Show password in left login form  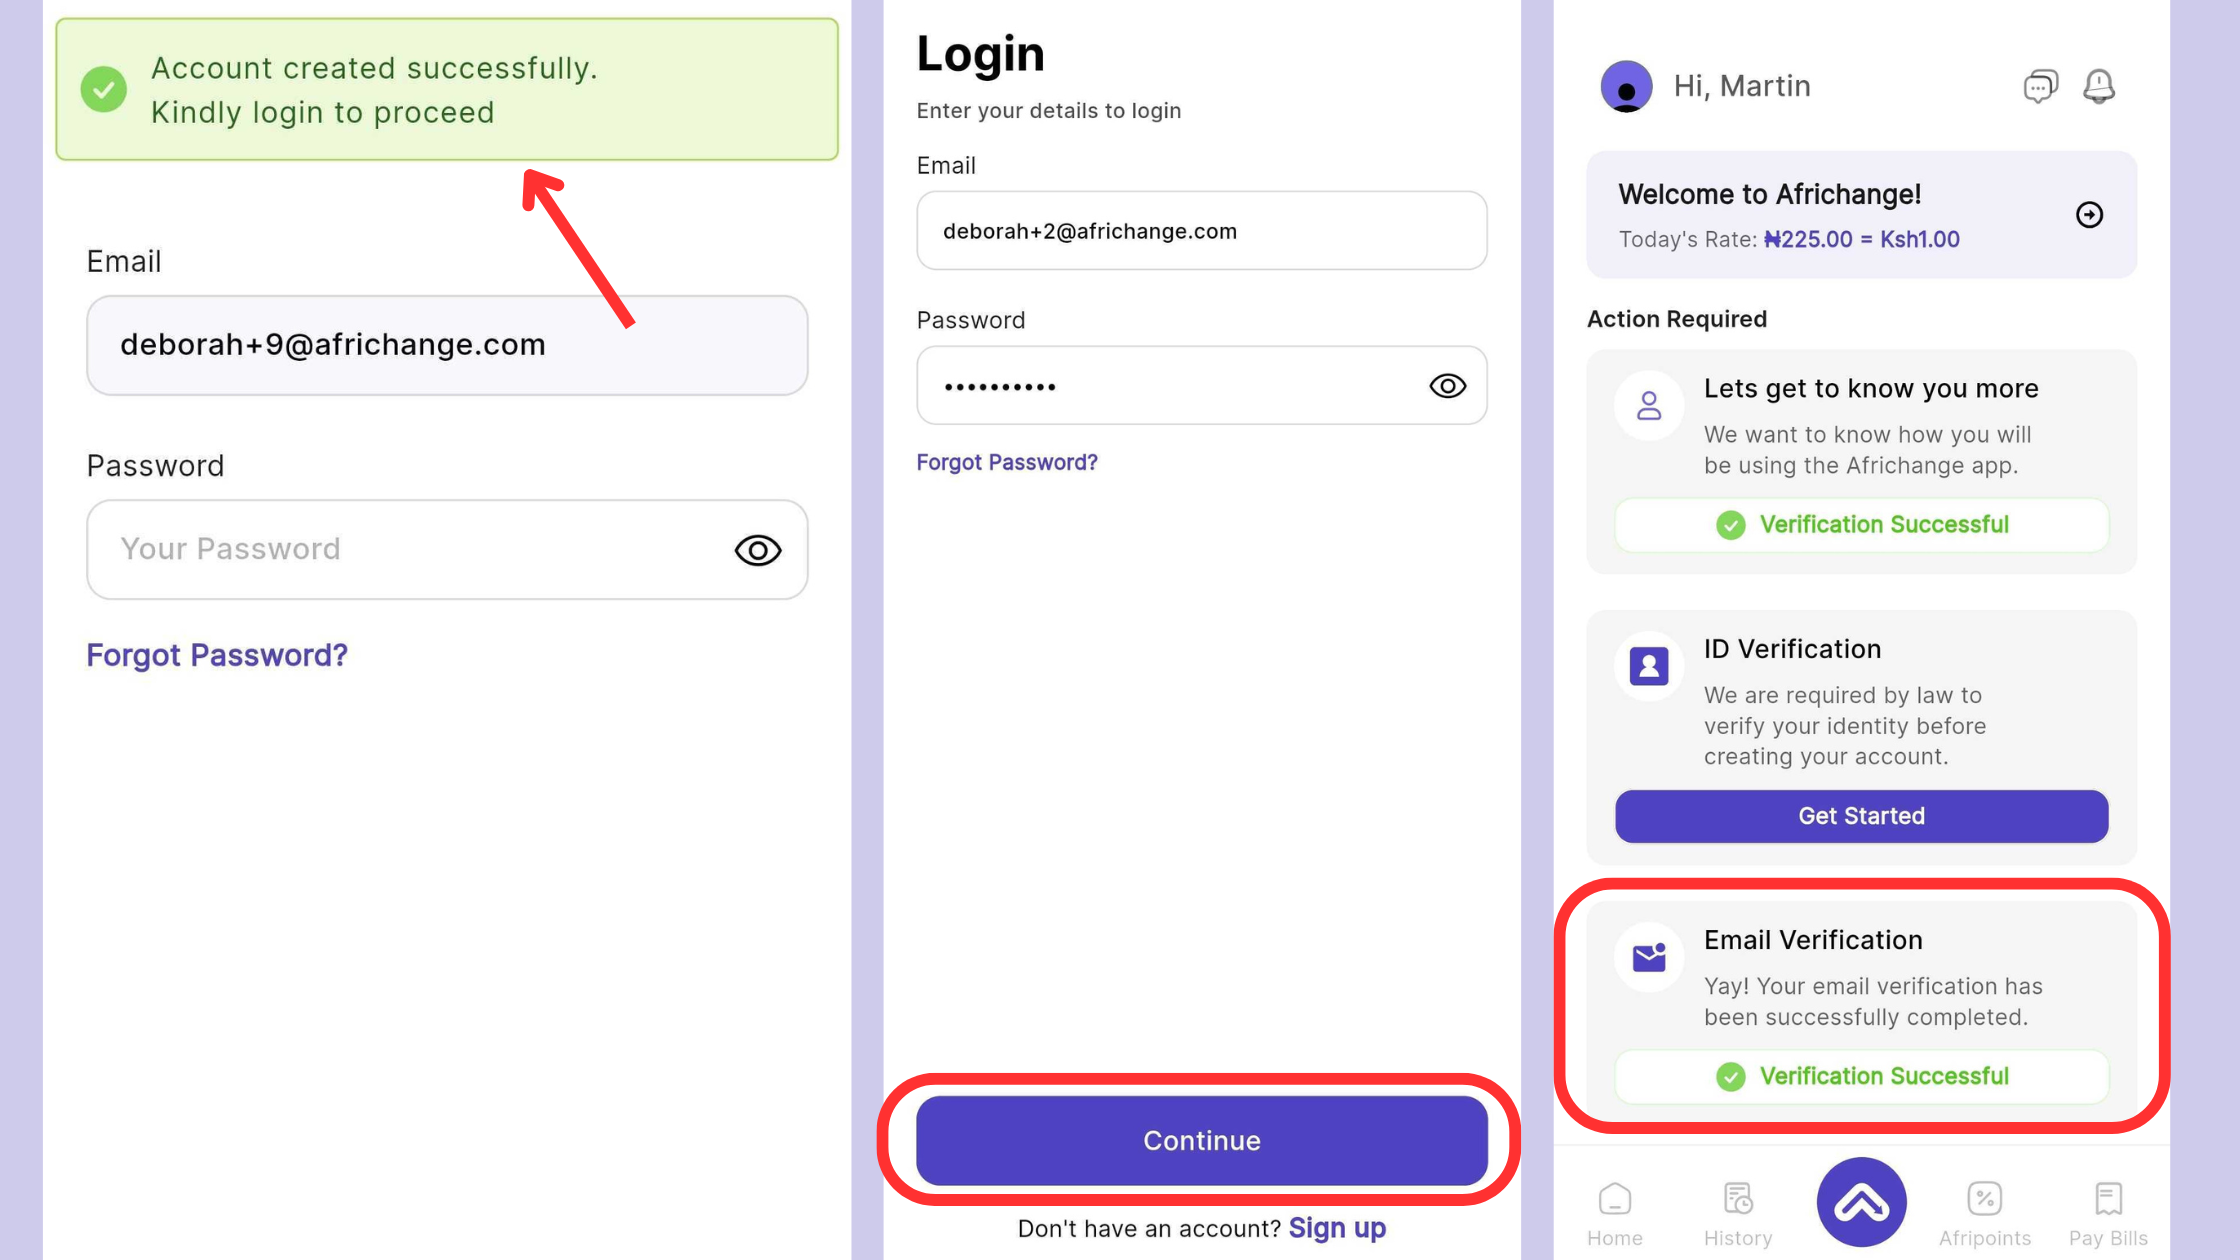click(758, 550)
